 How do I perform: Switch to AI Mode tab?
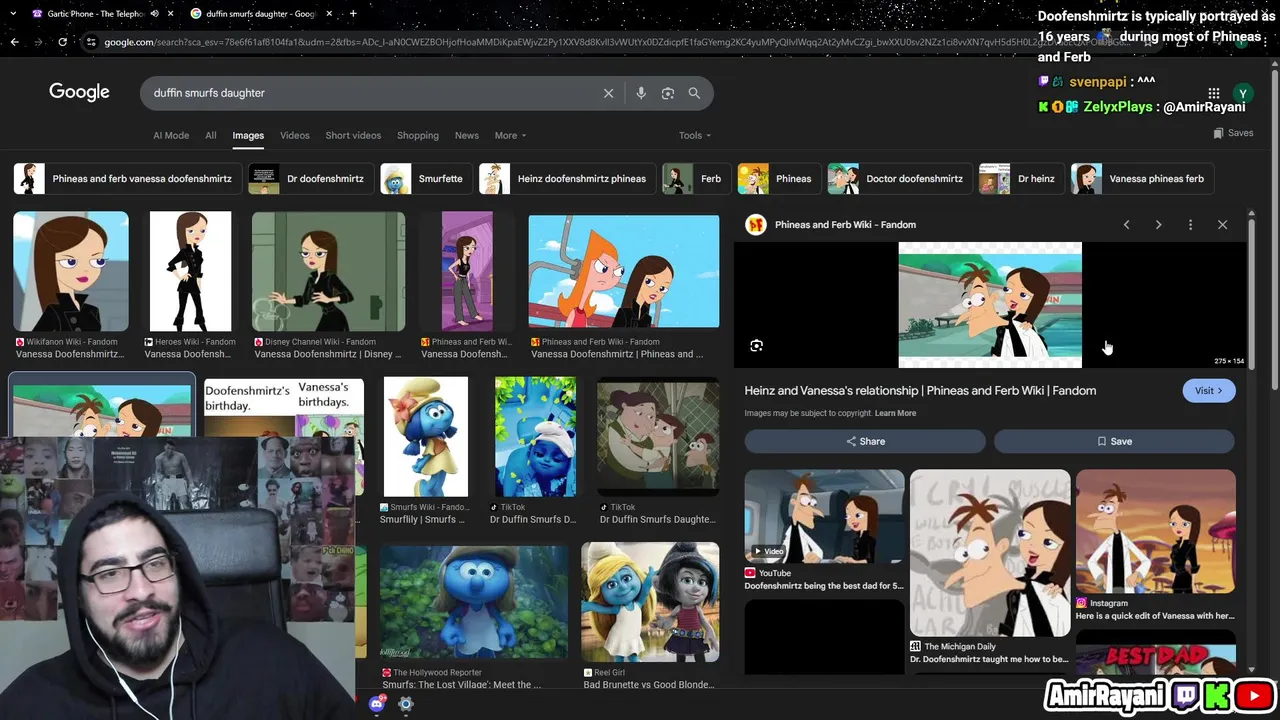(171, 136)
